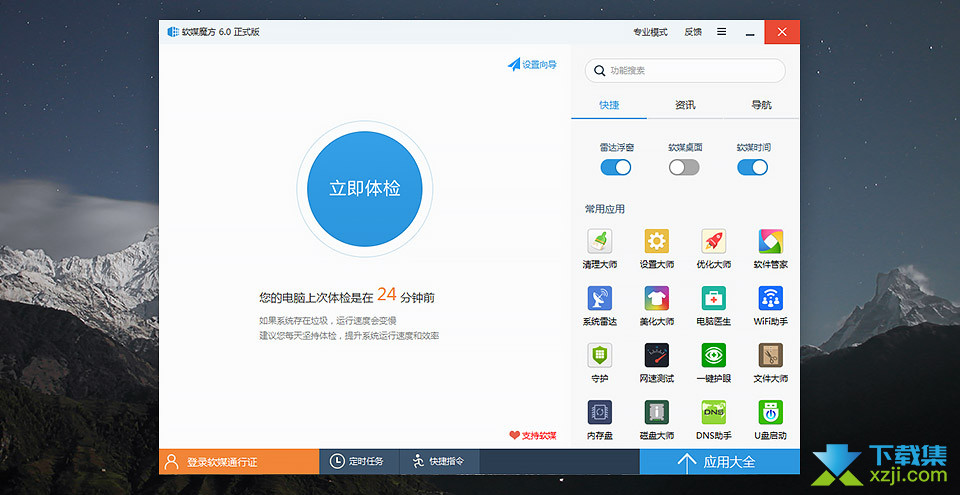Click the 软媒魔方 logo in title bar
Image resolution: width=960 pixels, height=495 pixels.
173,32
